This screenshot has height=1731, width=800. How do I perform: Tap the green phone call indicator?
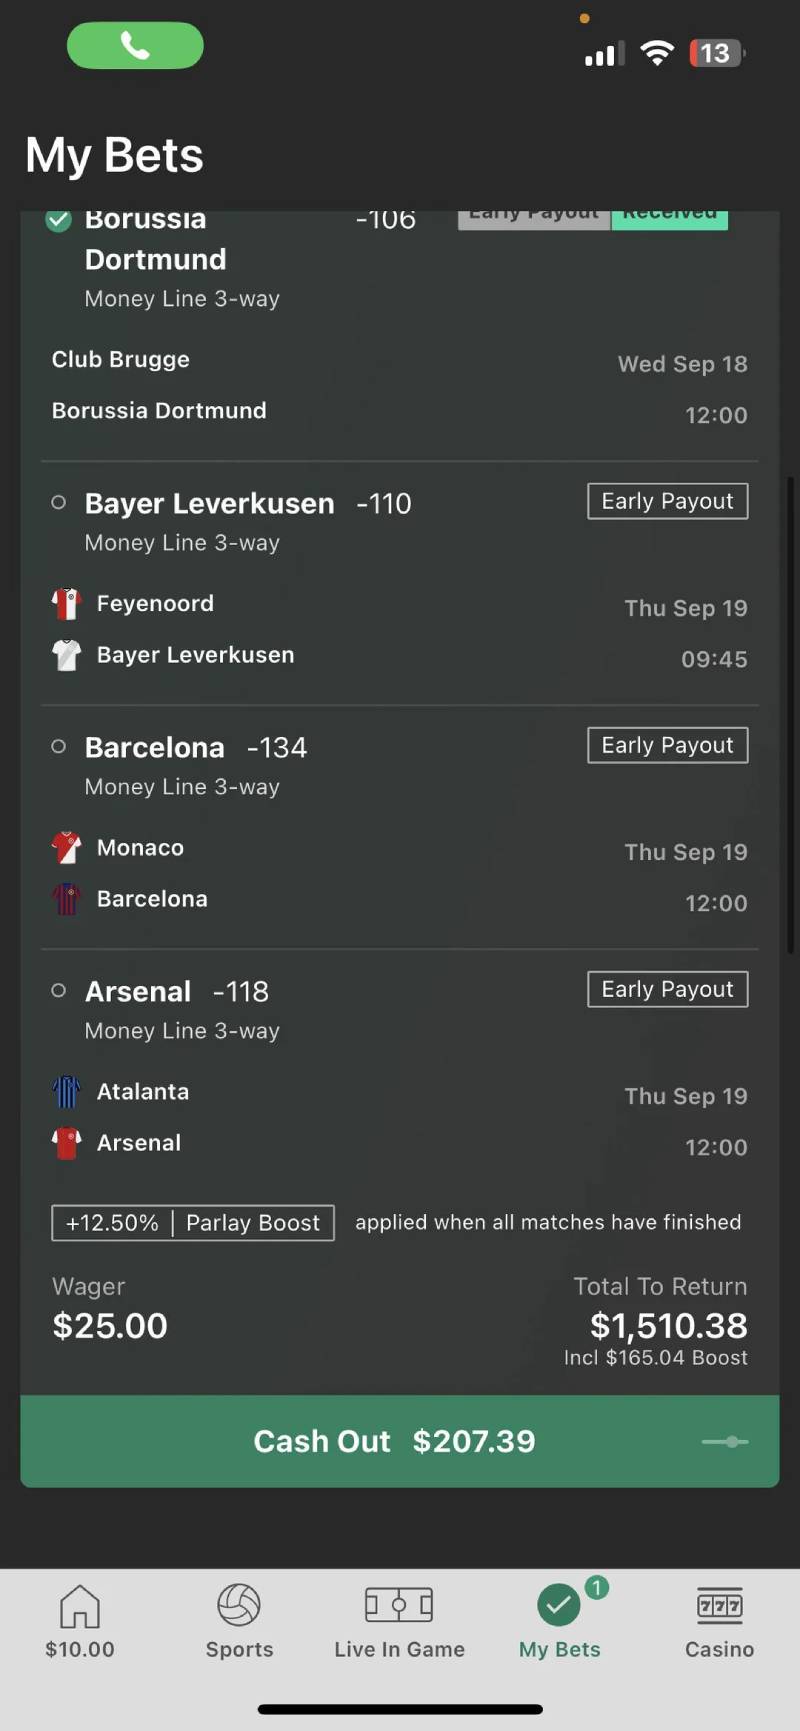pyautogui.click(x=135, y=45)
